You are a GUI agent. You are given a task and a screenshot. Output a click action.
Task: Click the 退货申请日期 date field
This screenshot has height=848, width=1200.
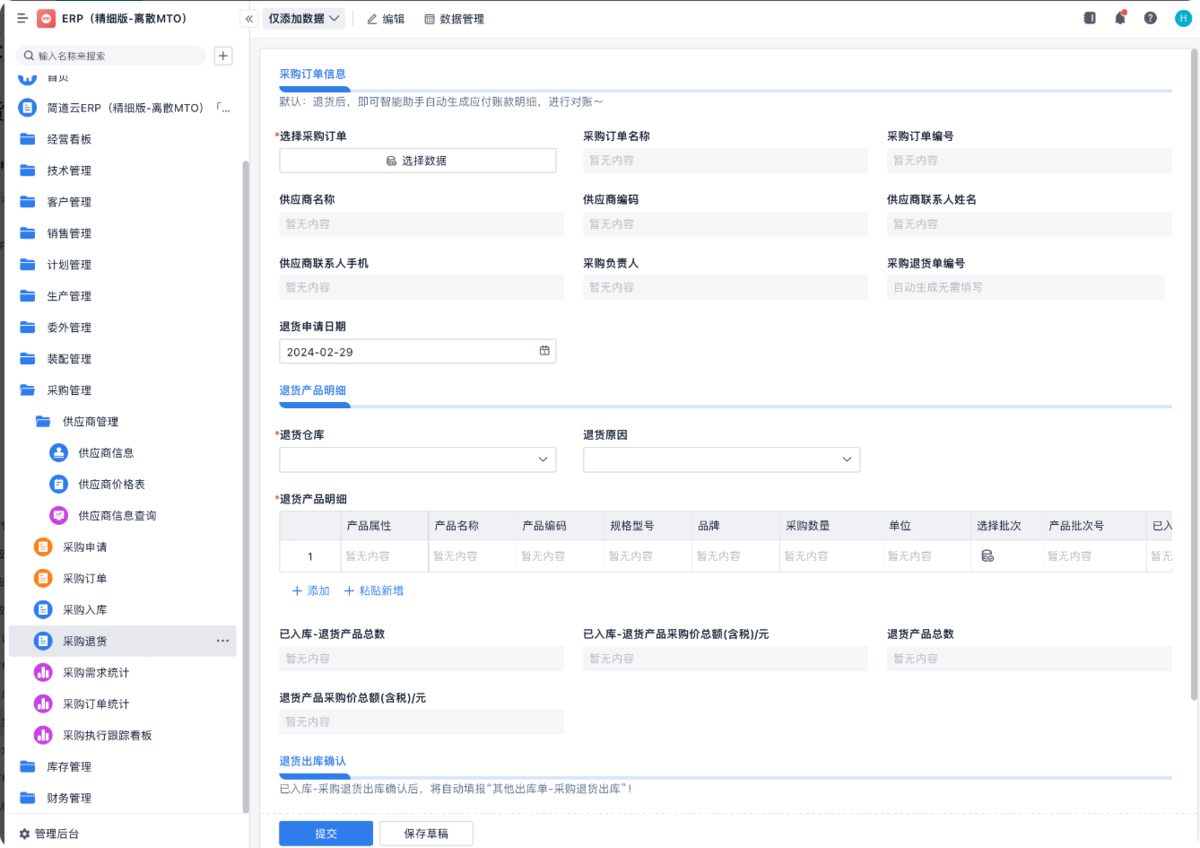coord(417,351)
